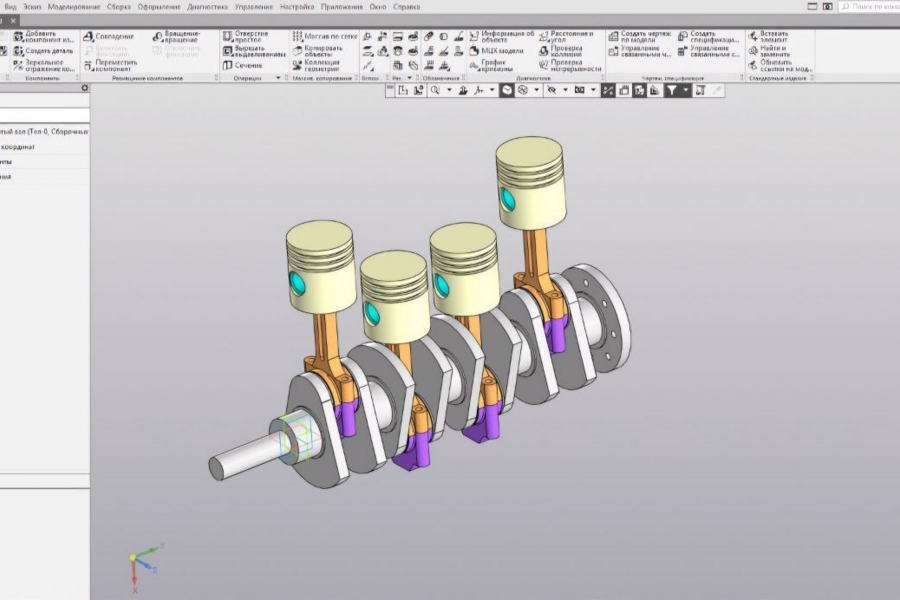Click Обновить ссылки на модели
The width and height of the screenshot is (900, 600).
pos(780,65)
